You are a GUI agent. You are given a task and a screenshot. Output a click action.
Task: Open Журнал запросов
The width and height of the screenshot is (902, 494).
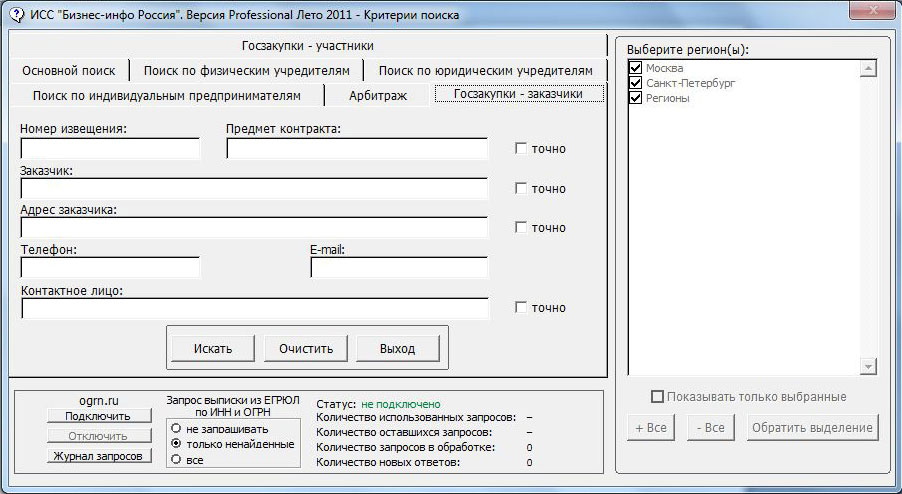[98, 456]
